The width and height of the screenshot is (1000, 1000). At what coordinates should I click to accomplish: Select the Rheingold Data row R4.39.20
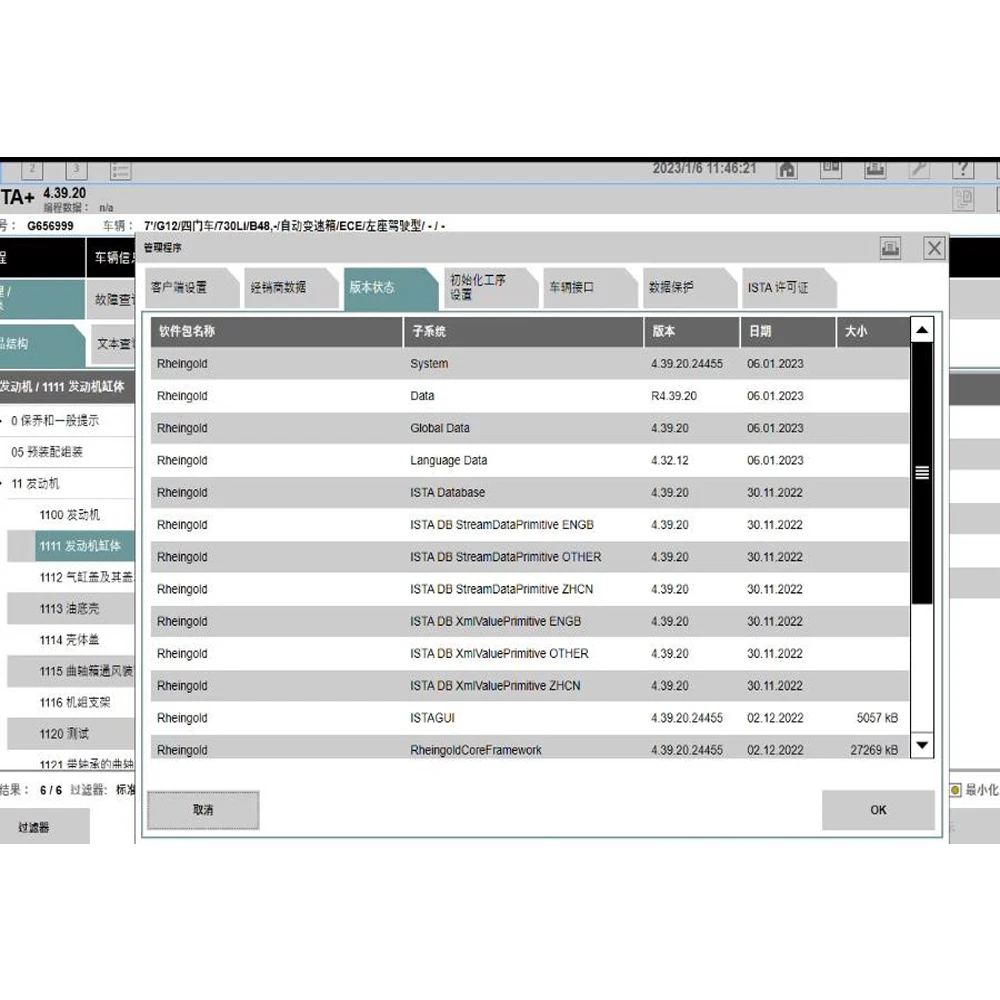pyautogui.click(x=530, y=396)
